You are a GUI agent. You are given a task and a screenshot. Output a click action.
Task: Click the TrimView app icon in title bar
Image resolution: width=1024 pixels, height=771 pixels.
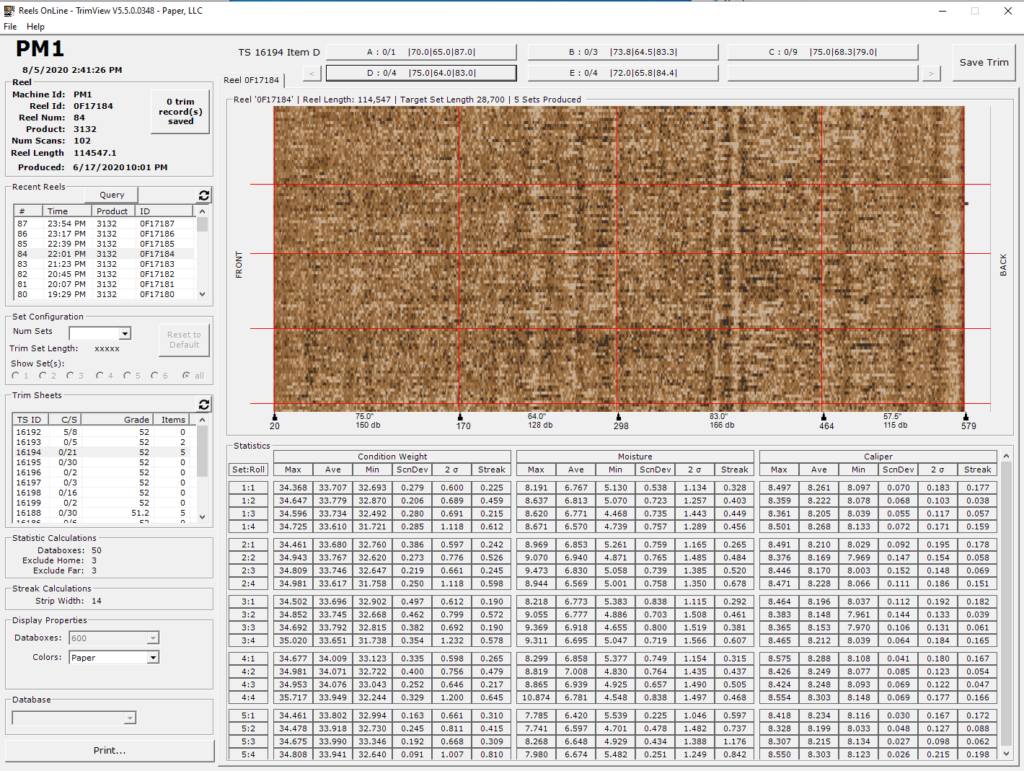click(8, 10)
